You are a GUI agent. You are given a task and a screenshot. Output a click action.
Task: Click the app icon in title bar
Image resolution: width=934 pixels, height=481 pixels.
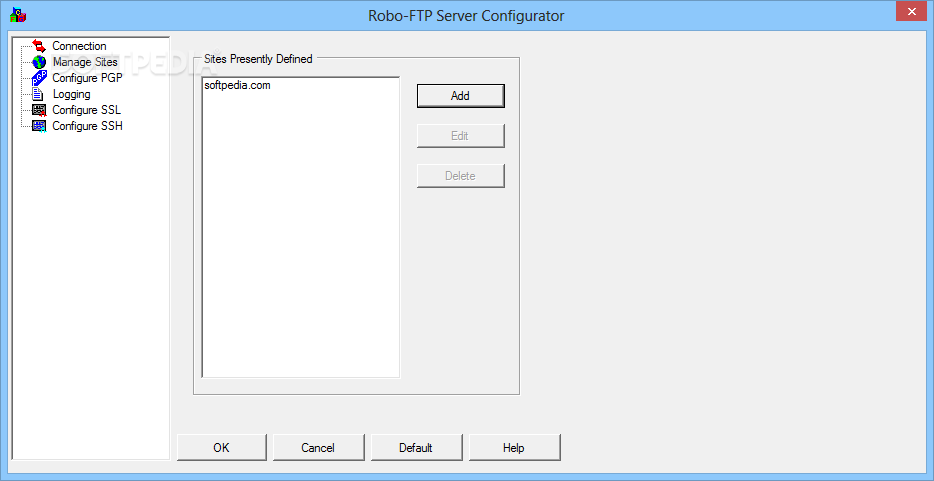[18, 15]
